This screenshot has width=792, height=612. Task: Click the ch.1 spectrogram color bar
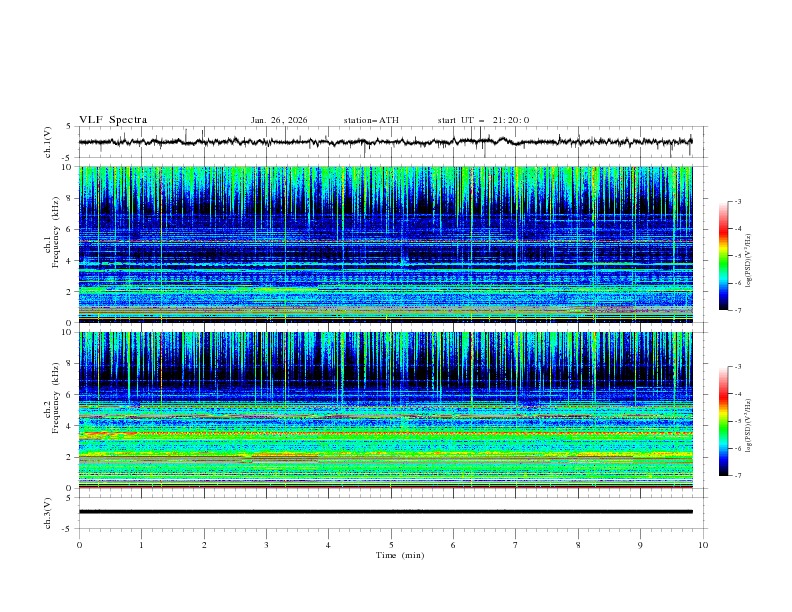[x=723, y=256]
